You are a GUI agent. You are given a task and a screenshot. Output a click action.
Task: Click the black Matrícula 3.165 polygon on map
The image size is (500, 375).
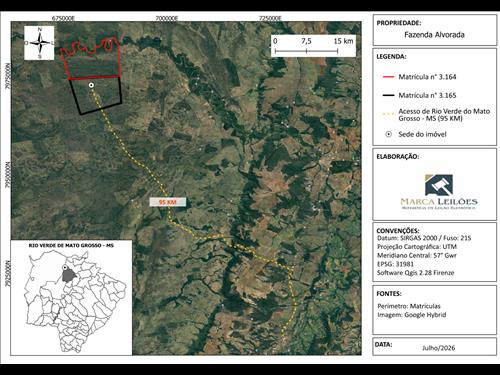pos(95,95)
